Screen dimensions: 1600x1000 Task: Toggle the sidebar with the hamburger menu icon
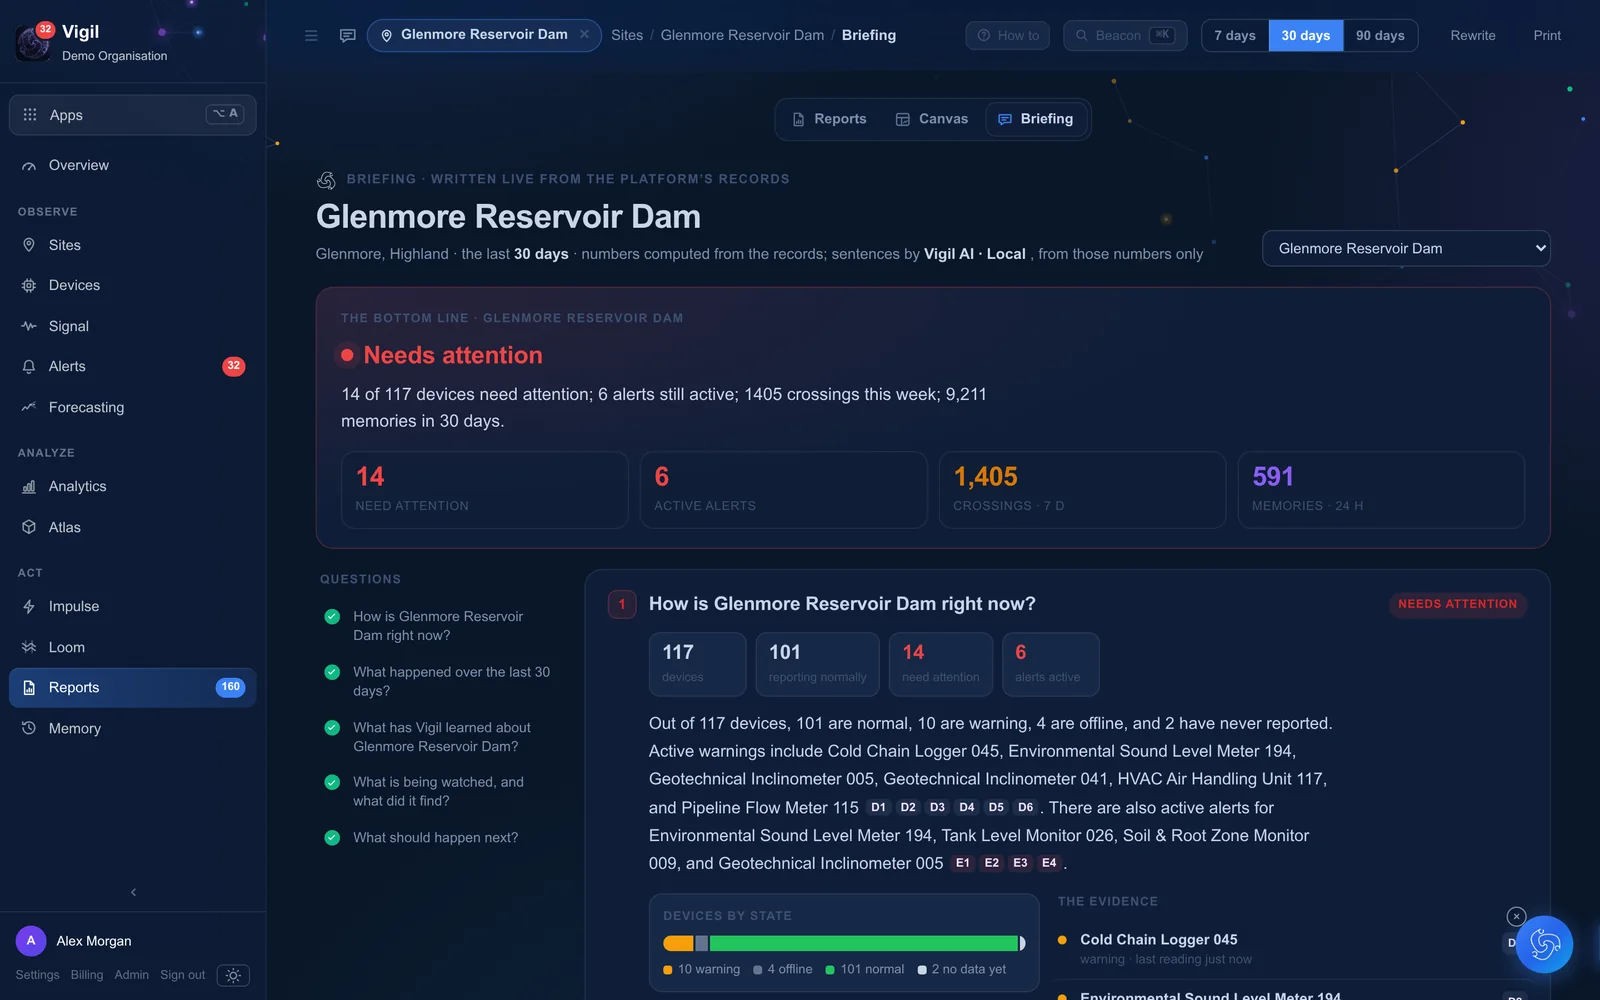(x=311, y=35)
